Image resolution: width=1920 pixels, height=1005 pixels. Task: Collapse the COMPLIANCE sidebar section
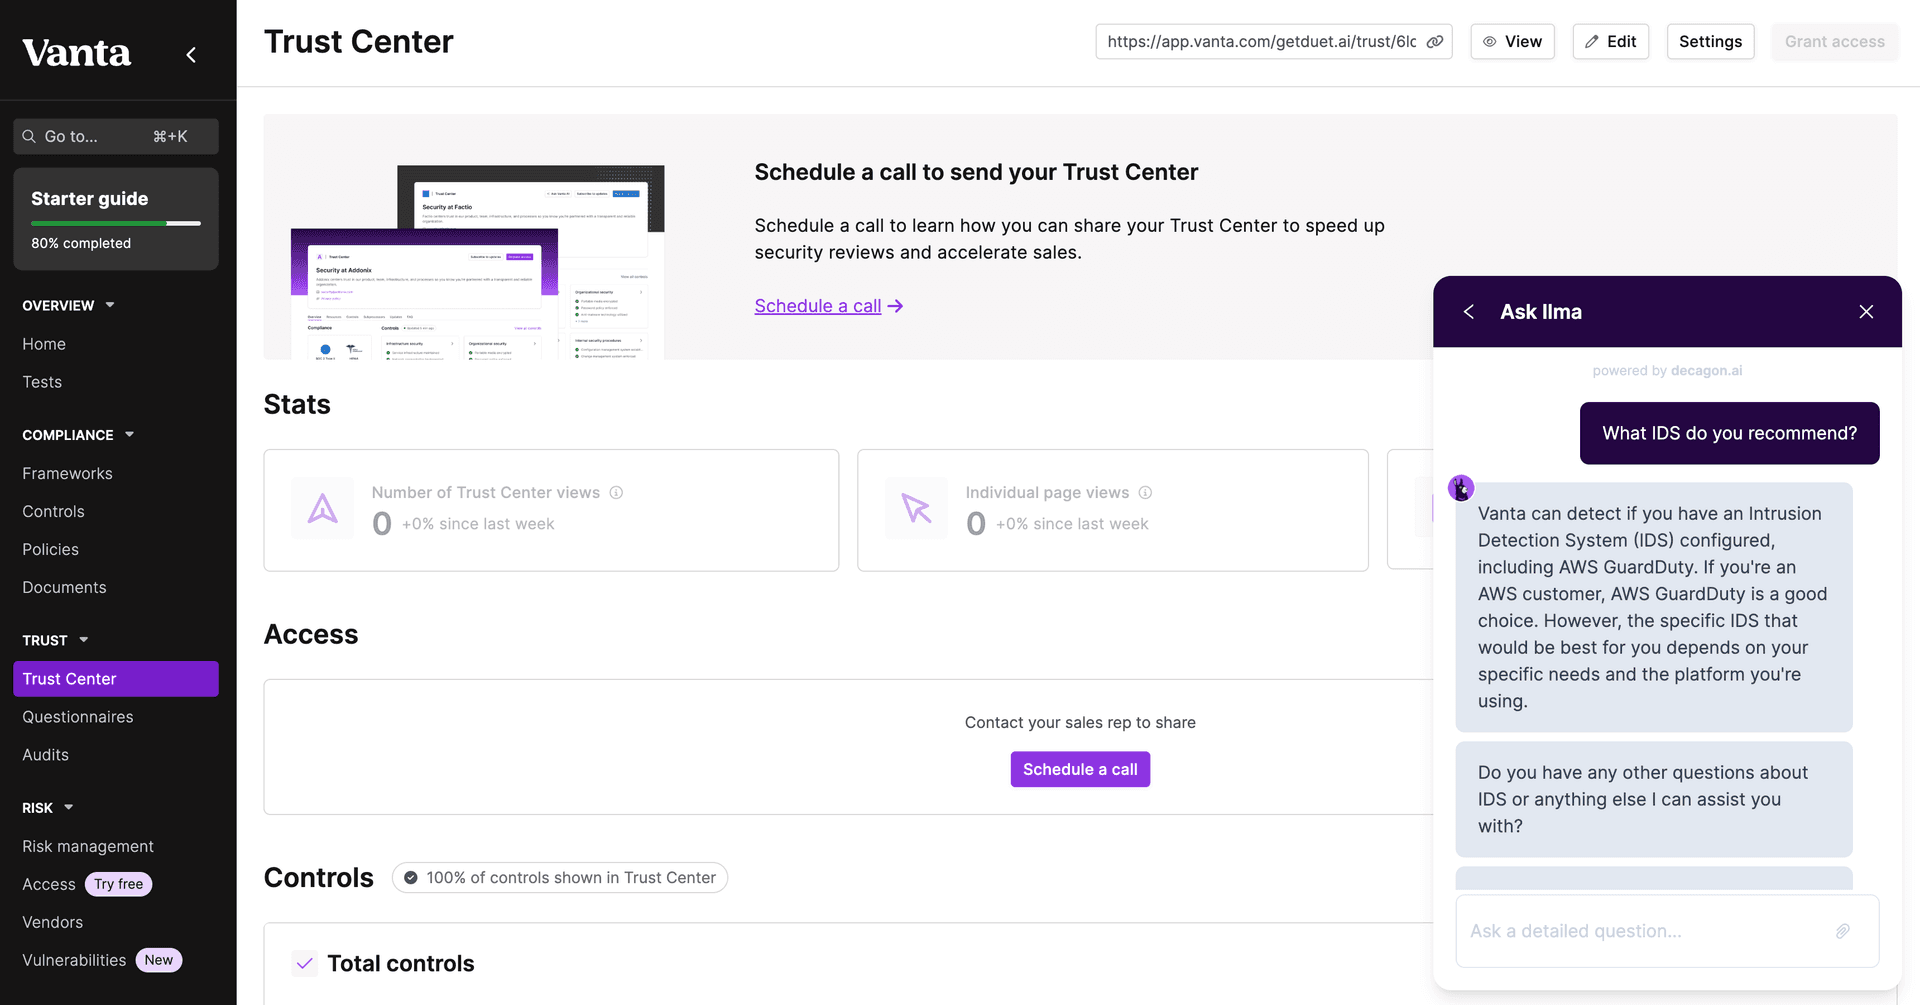[x=129, y=435]
